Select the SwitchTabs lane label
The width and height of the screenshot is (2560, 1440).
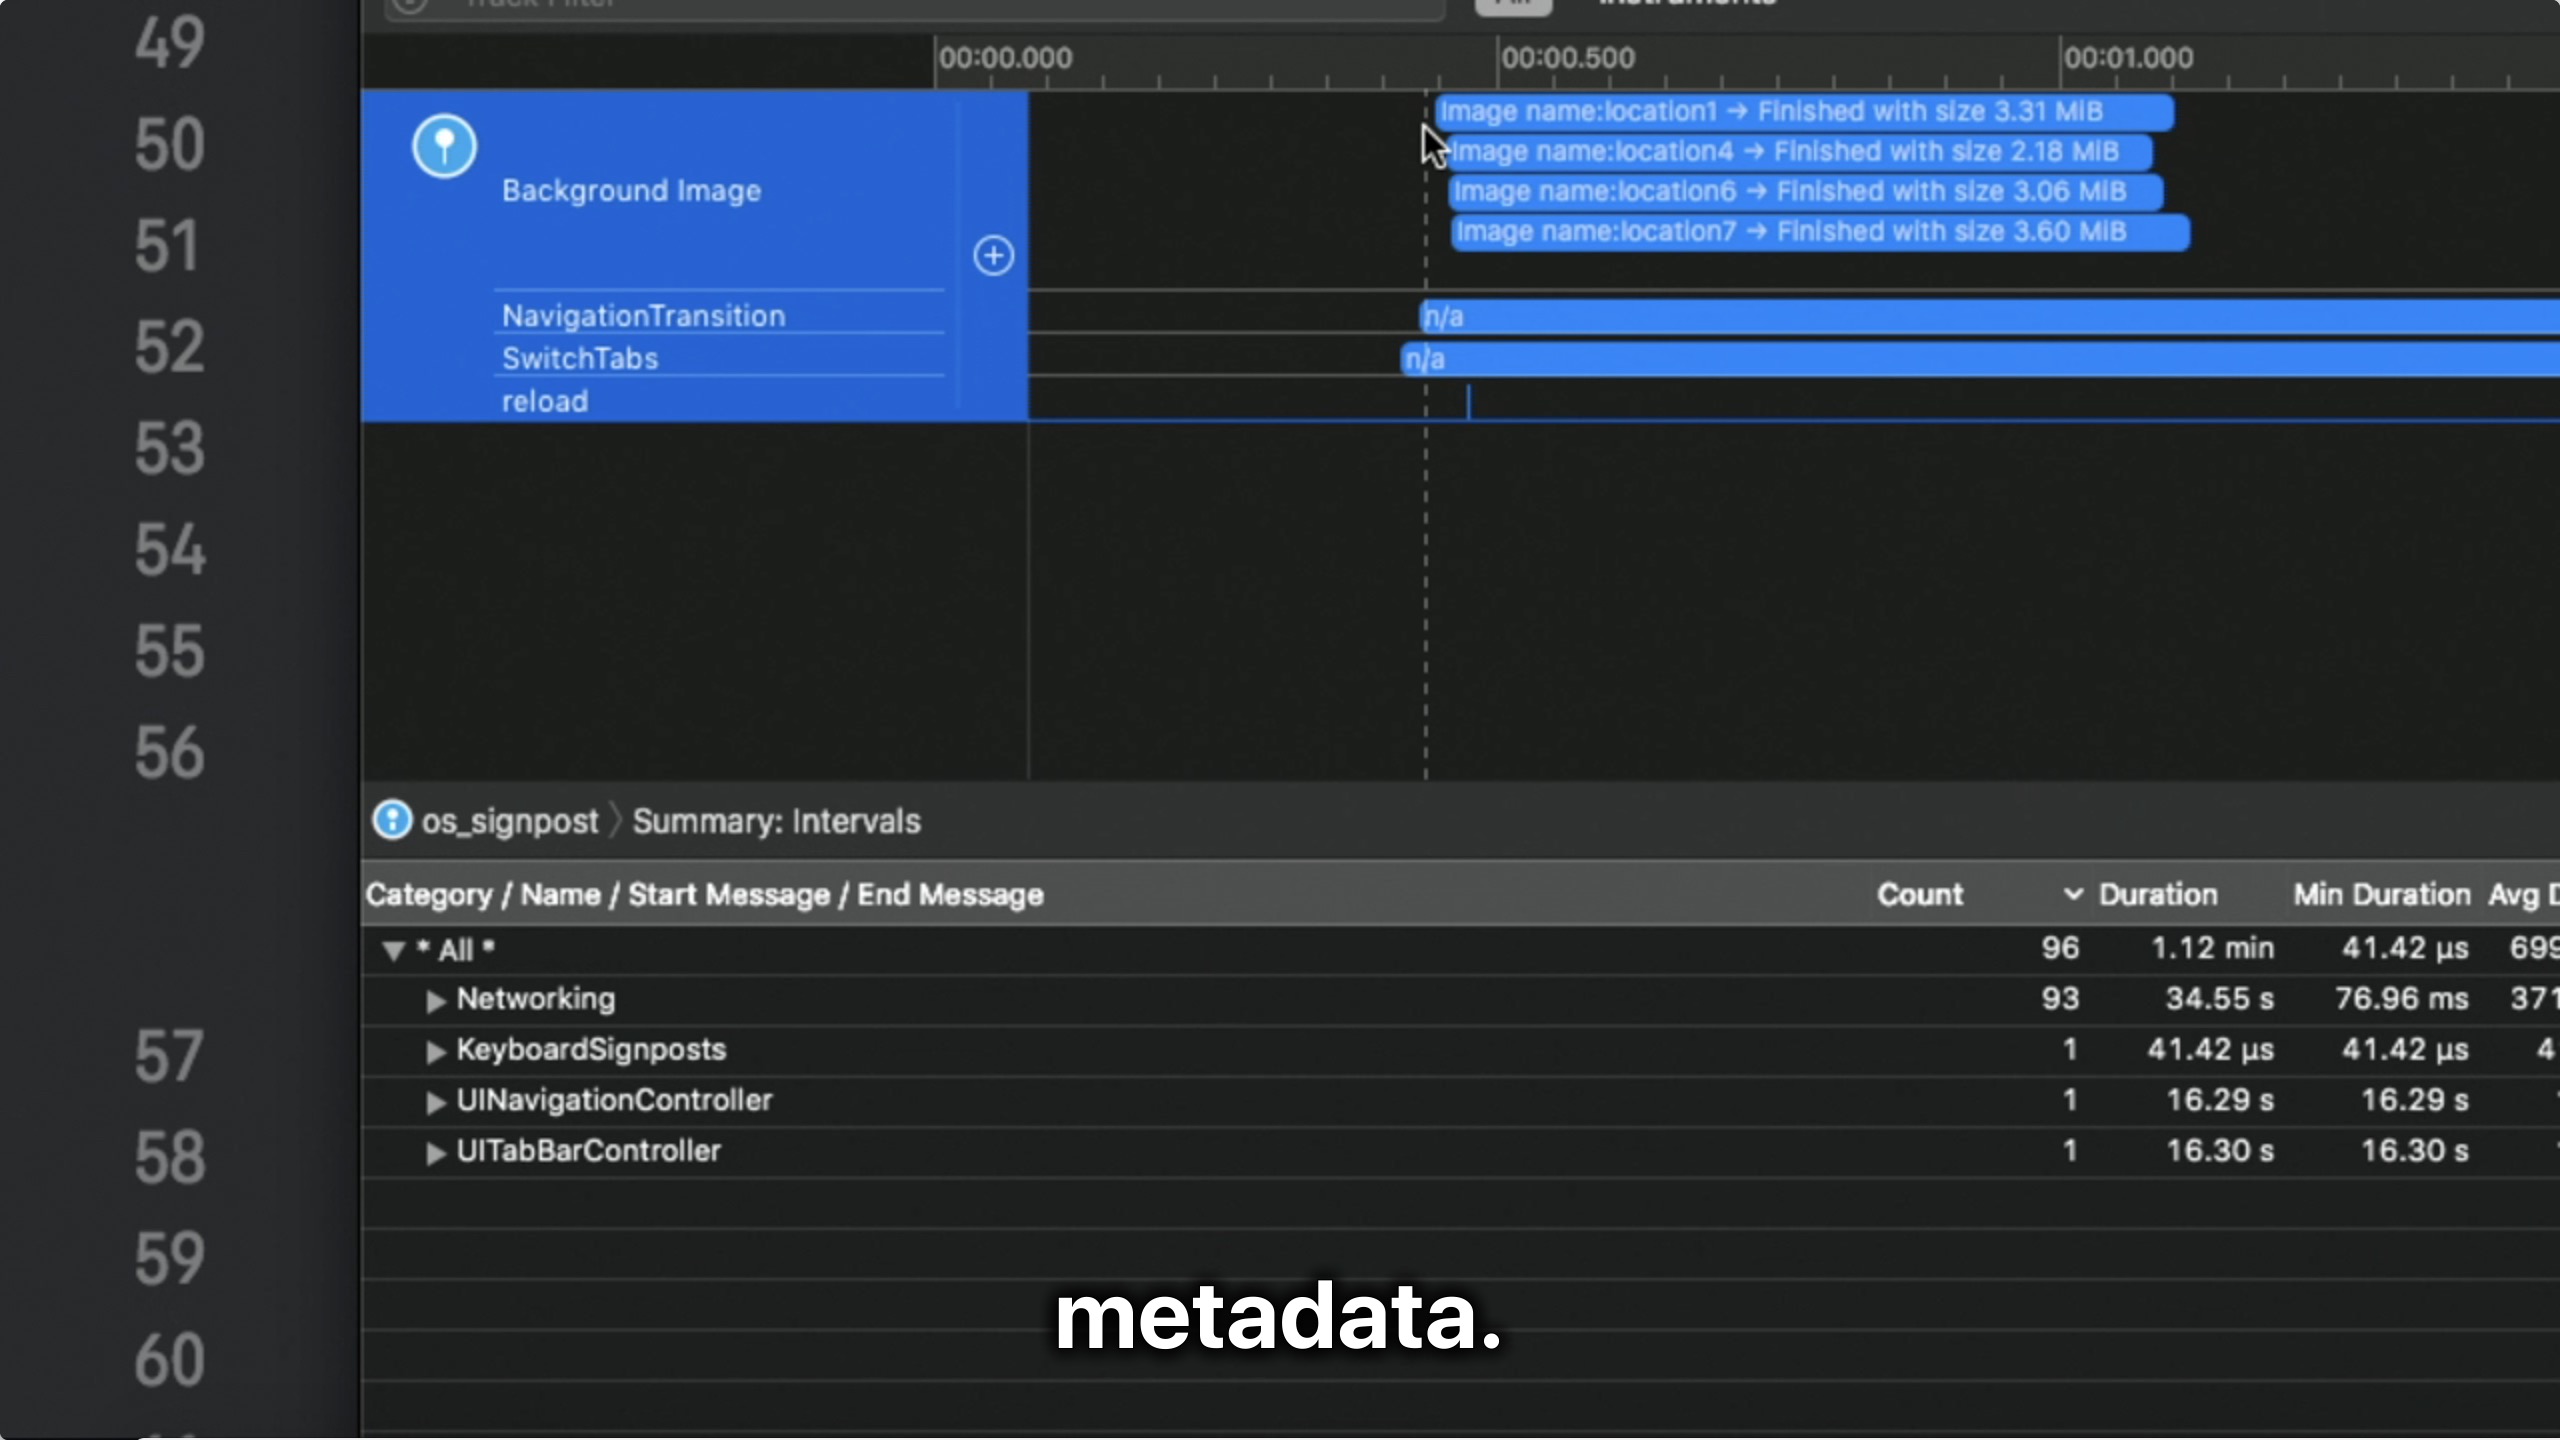pos(580,359)
